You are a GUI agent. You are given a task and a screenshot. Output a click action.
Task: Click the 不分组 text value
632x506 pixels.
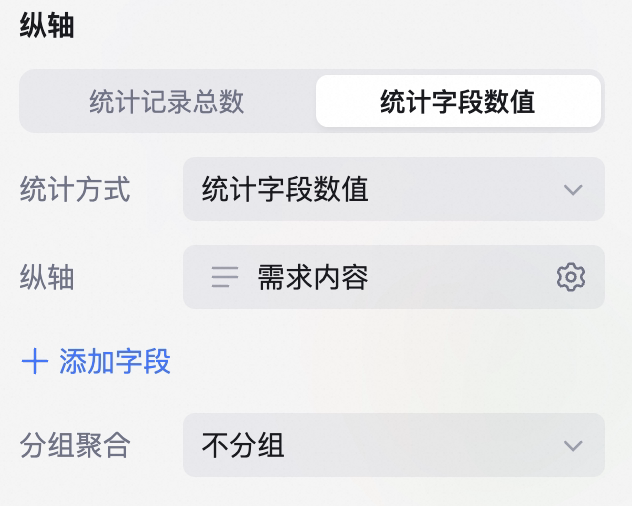243,445
